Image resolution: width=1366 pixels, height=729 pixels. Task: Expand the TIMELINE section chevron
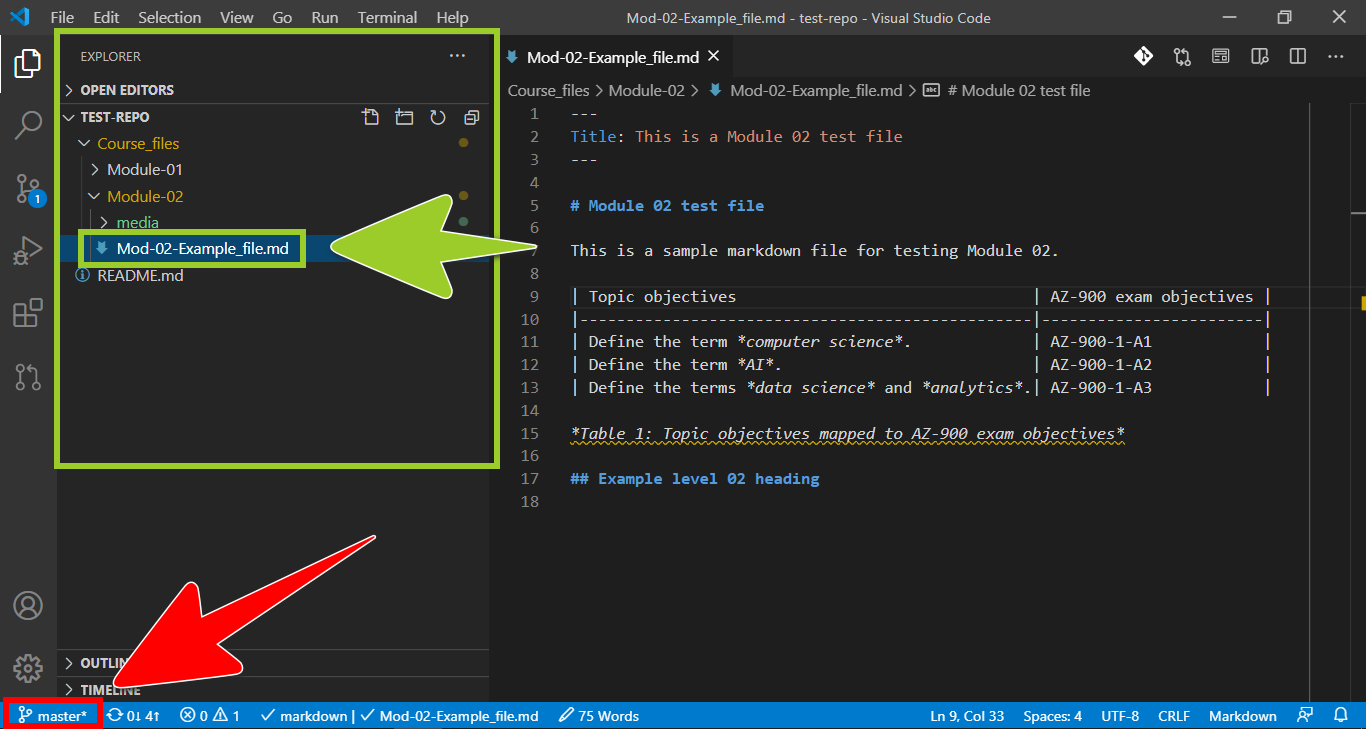point(69,690)
